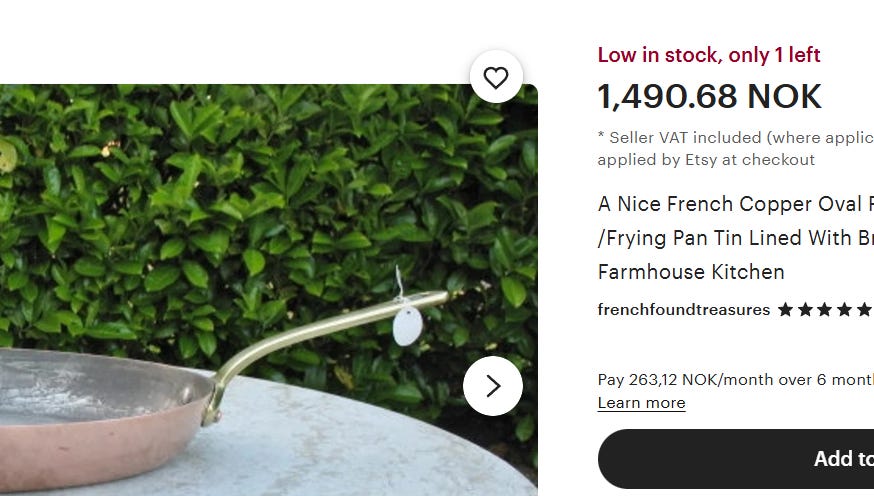874x496 pixels.
Task: Show next product photo with arrow
Action: 493,386
